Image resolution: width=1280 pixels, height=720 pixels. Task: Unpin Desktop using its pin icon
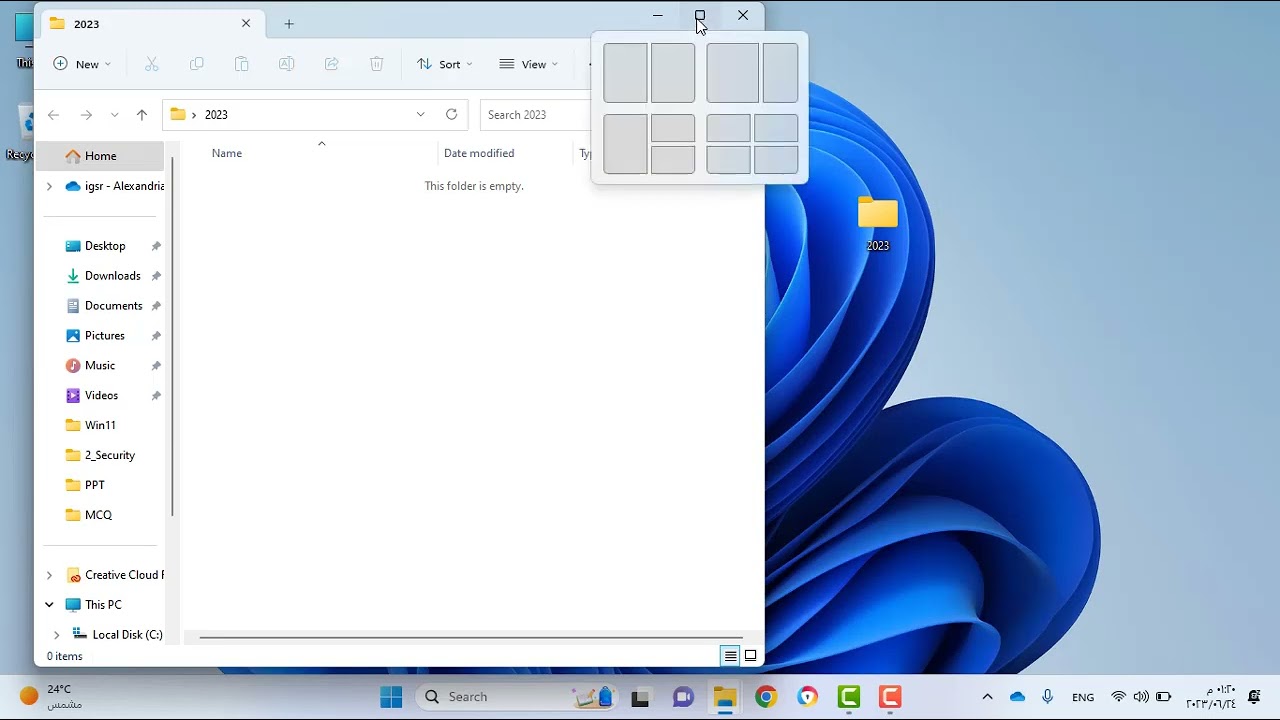point(156,246)
